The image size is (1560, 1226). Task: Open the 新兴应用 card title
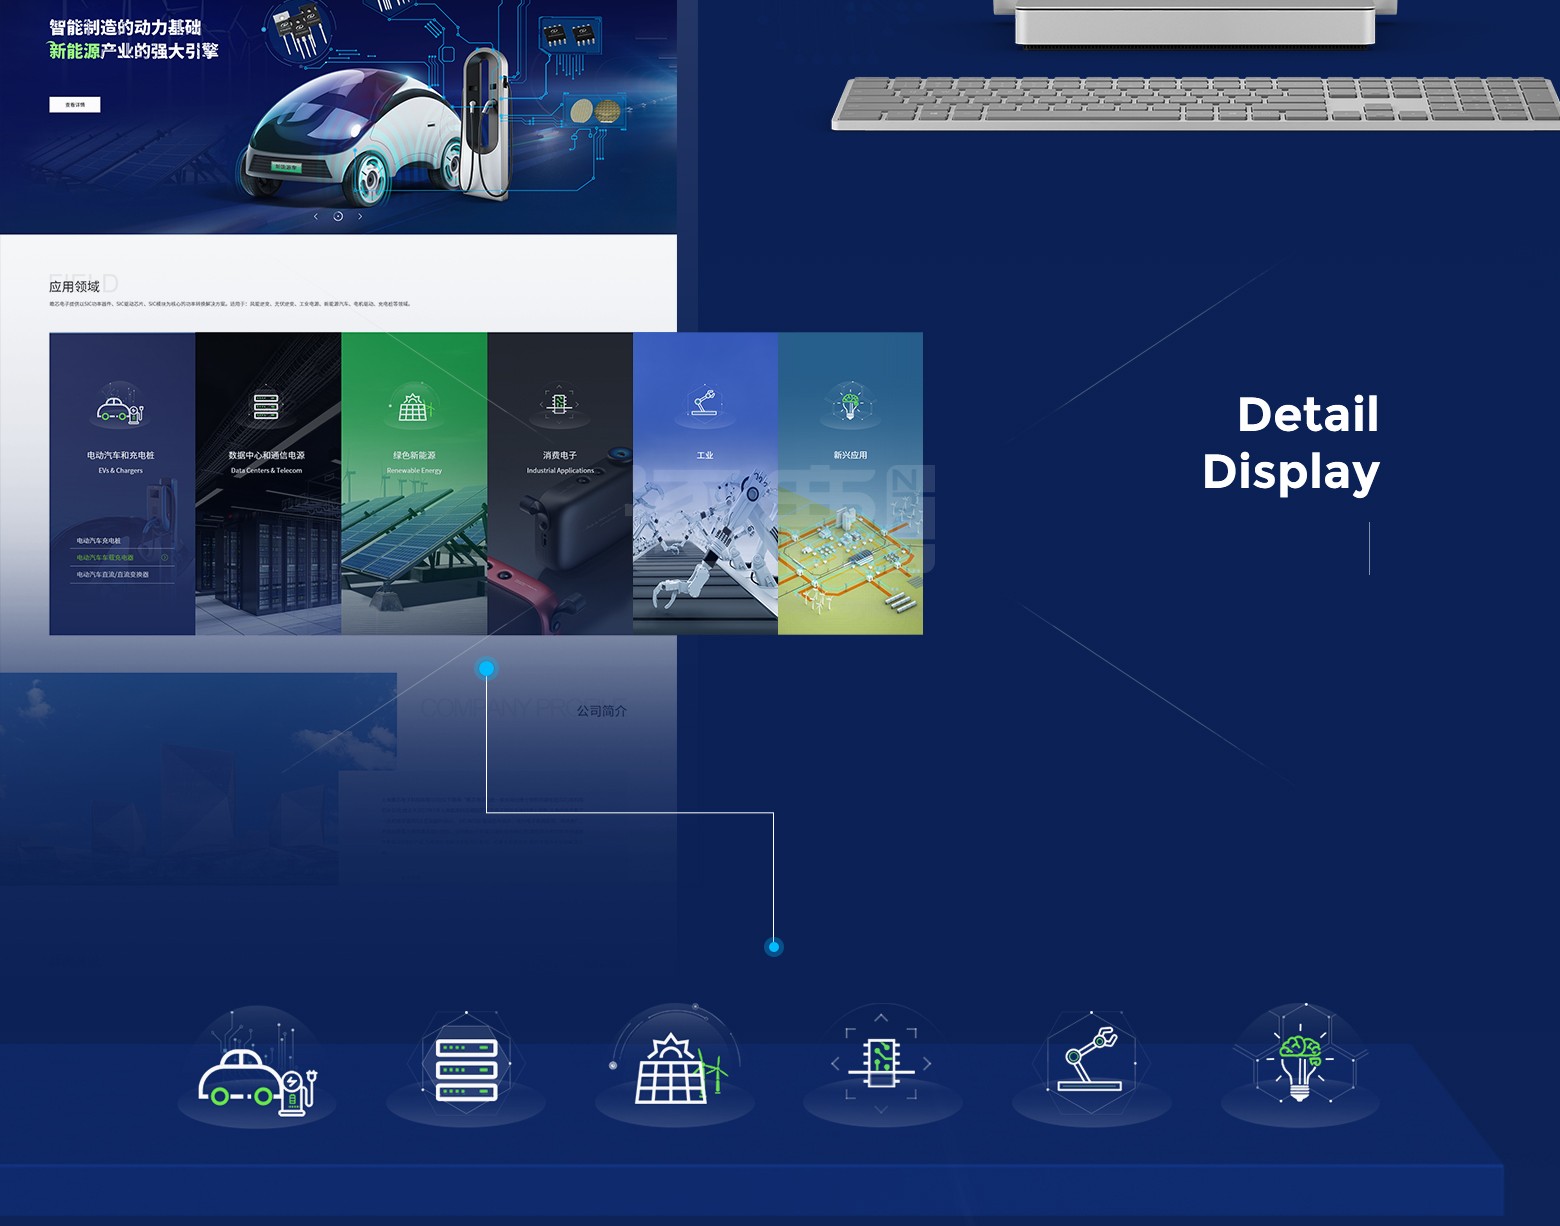coord(851,455)
